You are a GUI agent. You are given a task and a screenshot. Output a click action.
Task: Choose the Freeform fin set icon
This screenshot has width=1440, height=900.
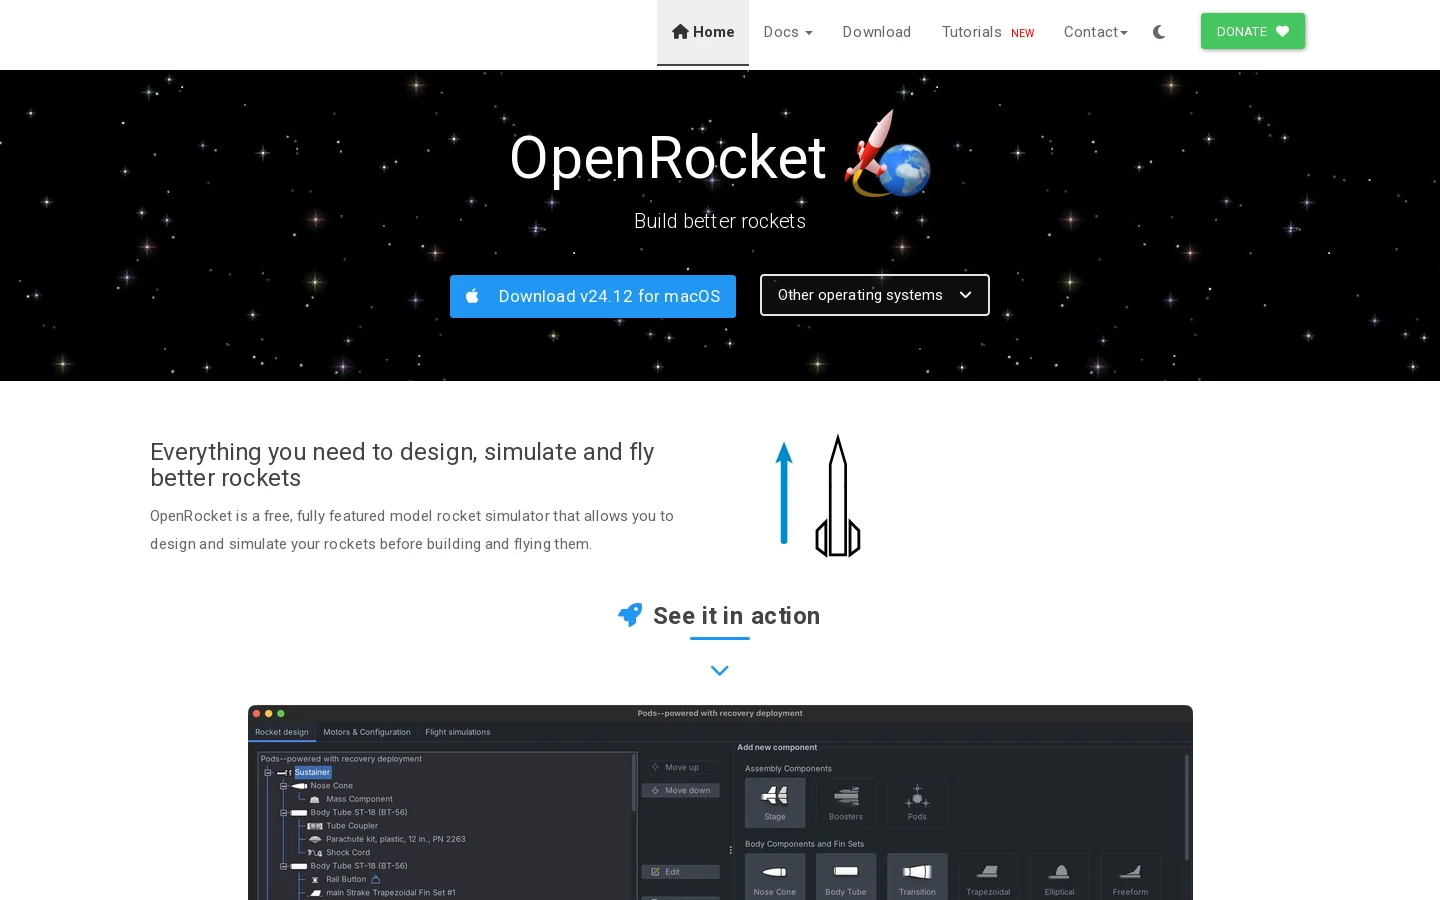point(1130,877)
